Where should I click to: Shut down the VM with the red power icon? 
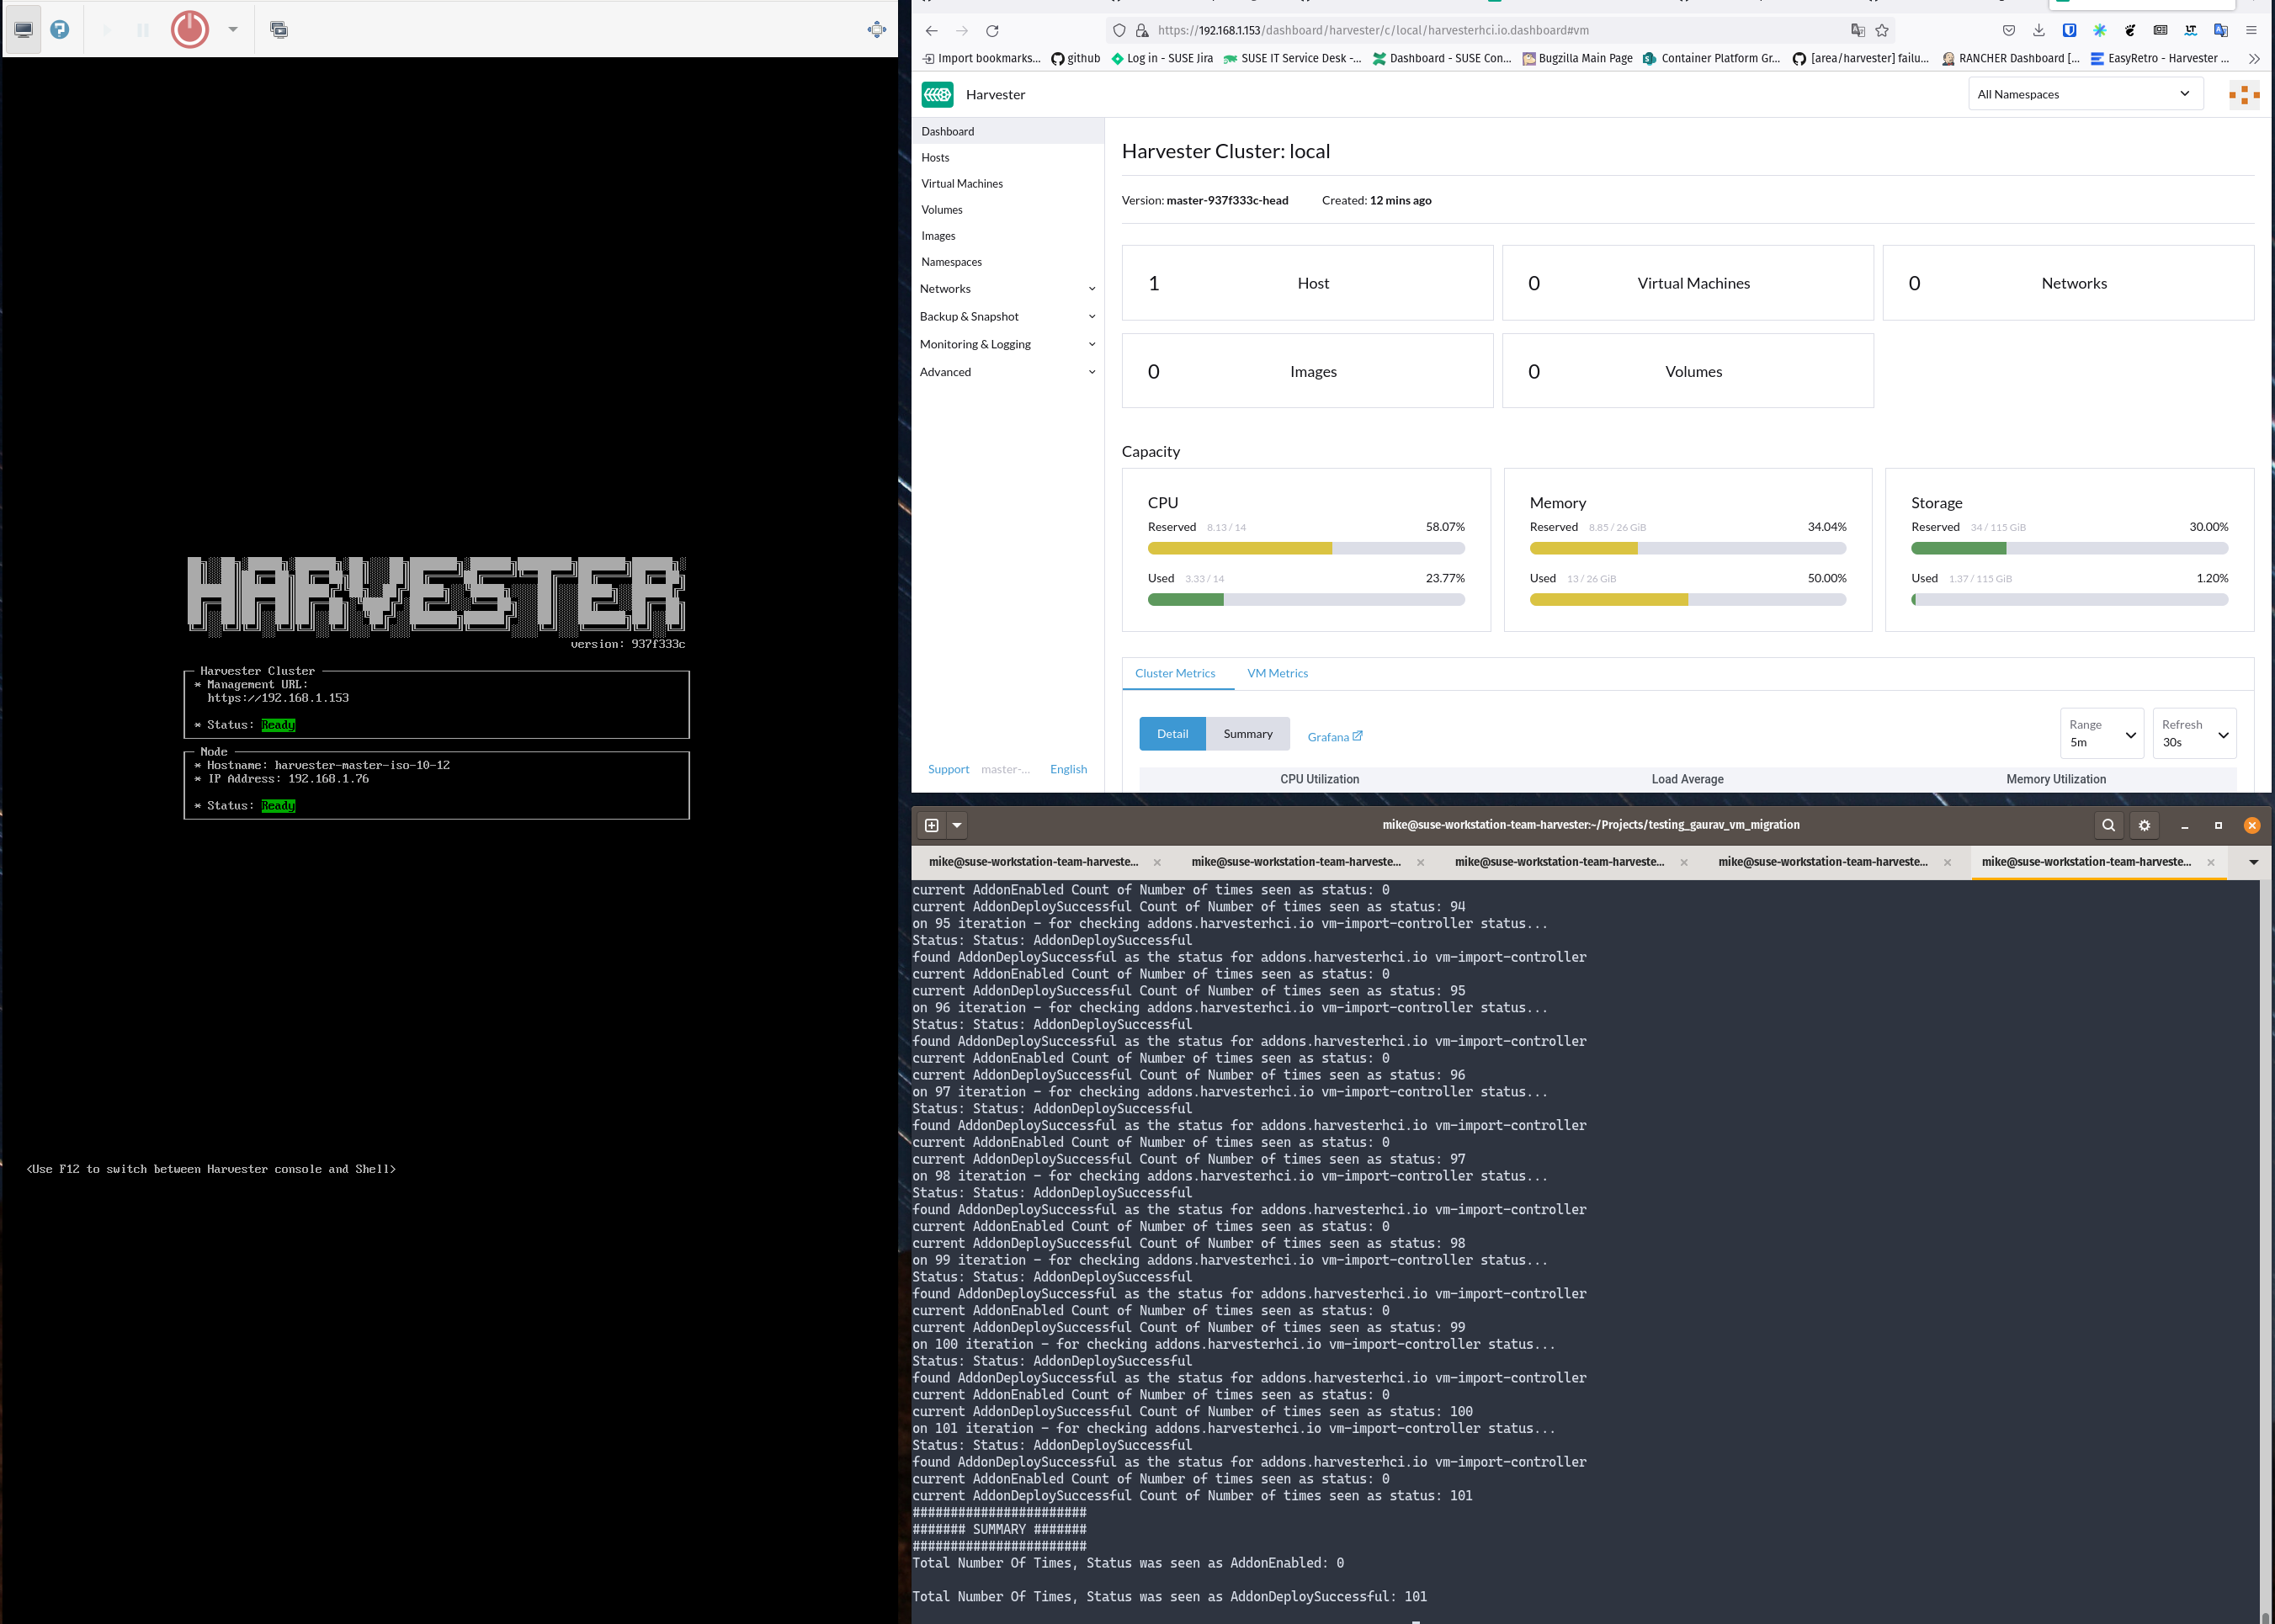189,29
